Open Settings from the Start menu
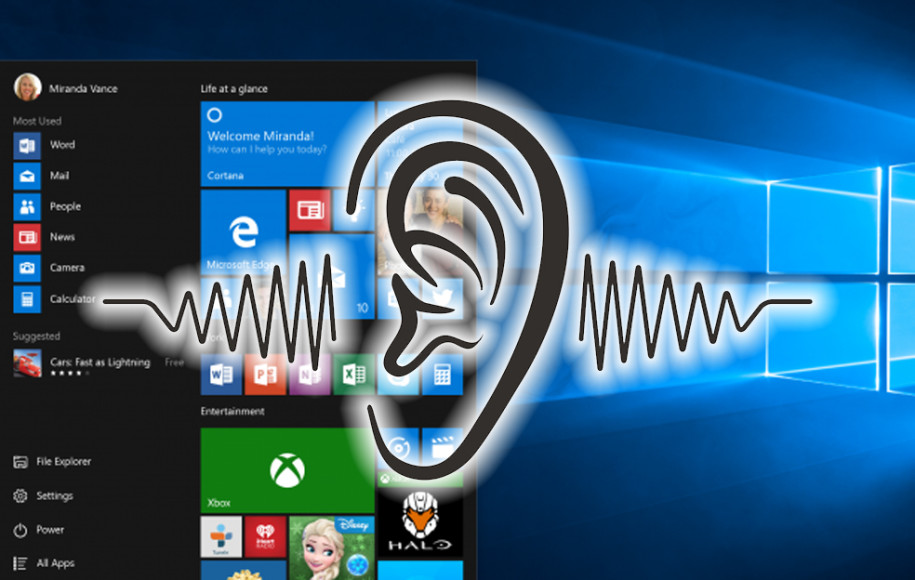Viewport: 915px width, 580px height. pyautogui.click(x=43, y=496)
